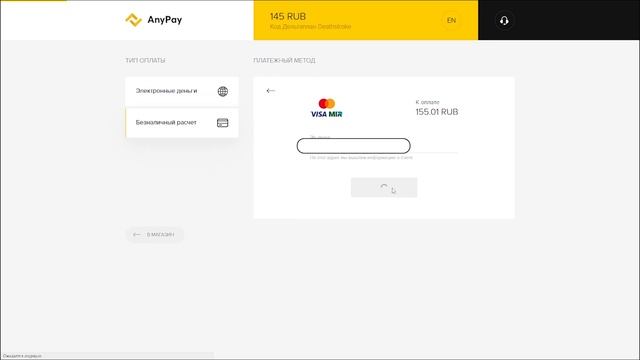Viewport: 640px width, 360px height.
Task: Switch language with the EN button
Action: point(451,20)
